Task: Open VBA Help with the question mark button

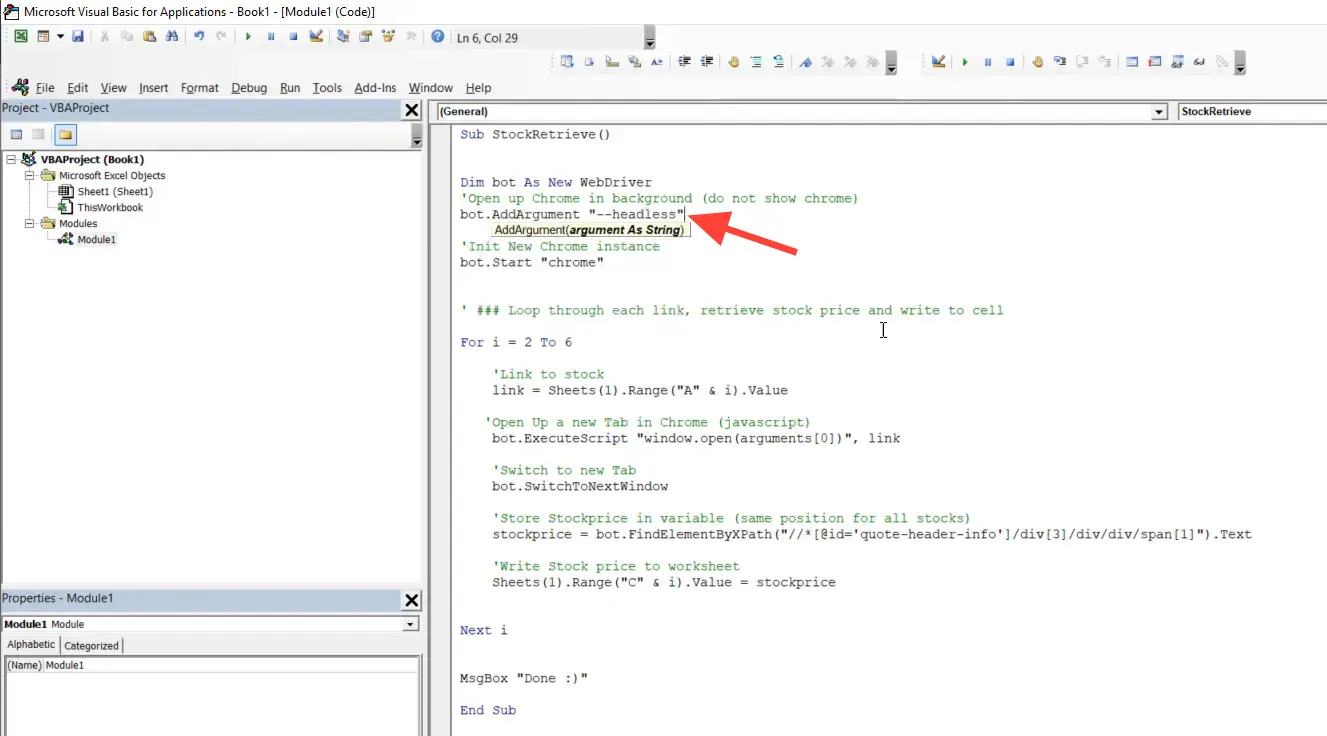Action: 437,36
